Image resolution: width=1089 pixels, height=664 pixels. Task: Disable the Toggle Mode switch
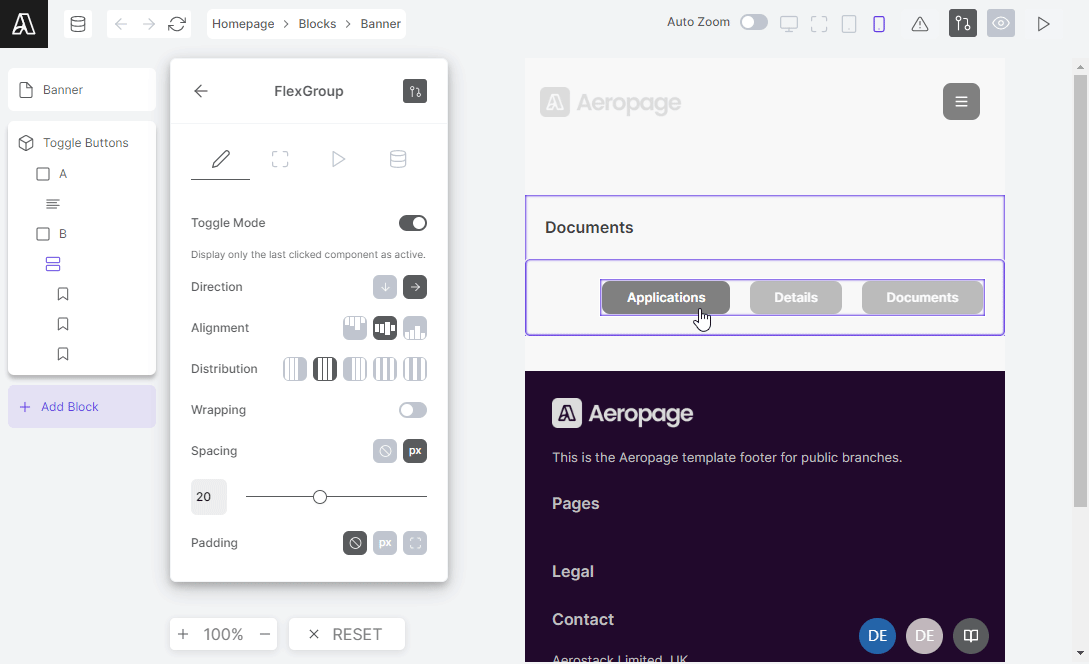pyautogui.click(x=413, y=223)
